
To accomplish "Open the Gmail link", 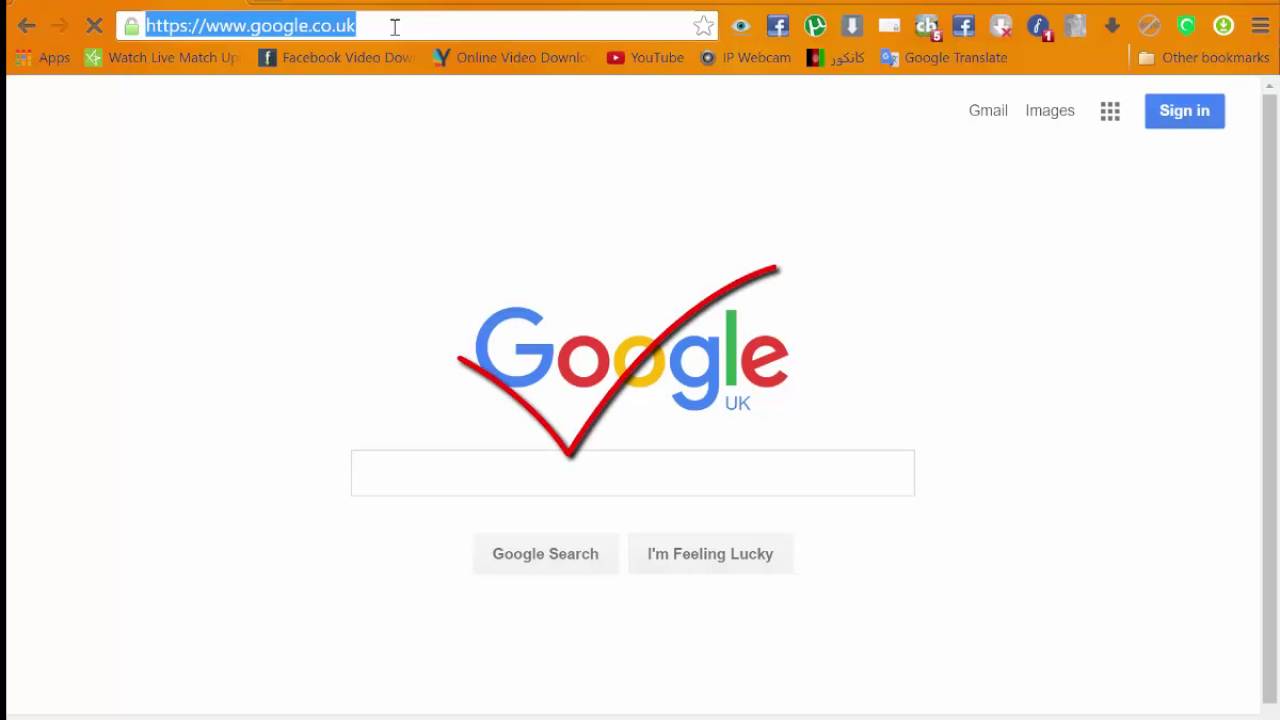I will click(988, 111).
